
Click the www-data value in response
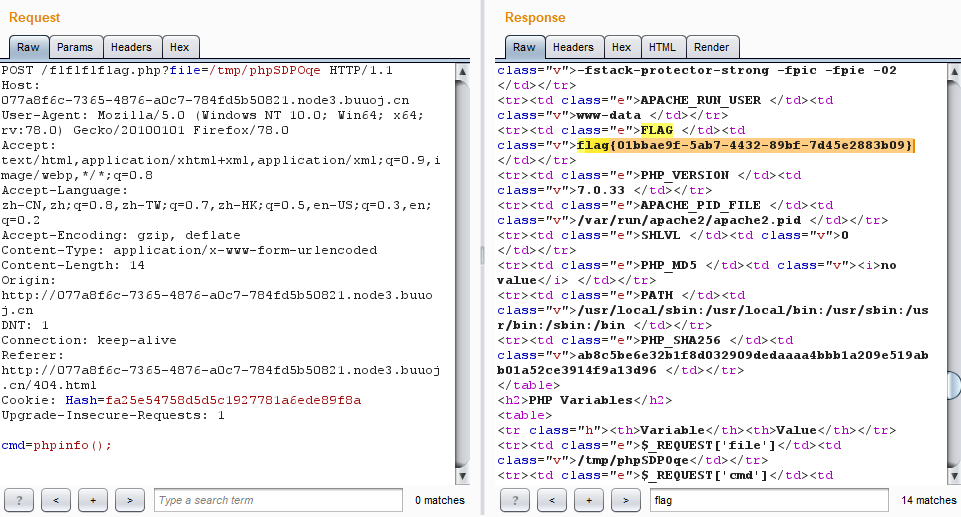[x=609, y=115]
